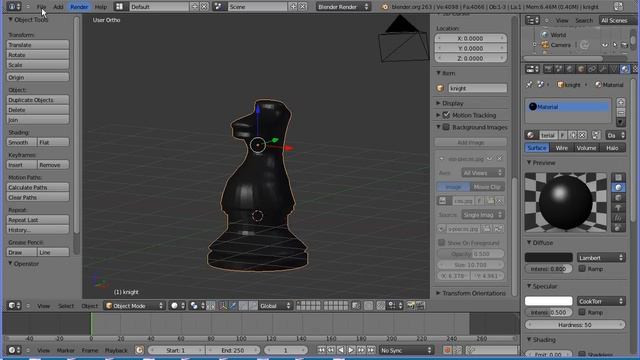Toggle the 3D manipulator widget icon
The height and width of the screenshot is (360, 640).
pyautogui.click(x=223, y=306)
